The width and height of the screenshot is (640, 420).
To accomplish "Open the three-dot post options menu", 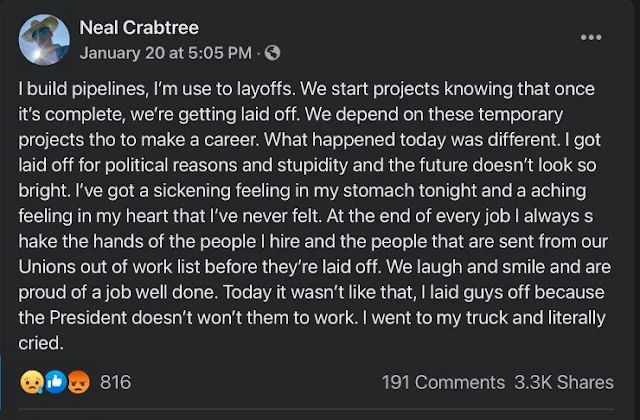I will (591, 37).
